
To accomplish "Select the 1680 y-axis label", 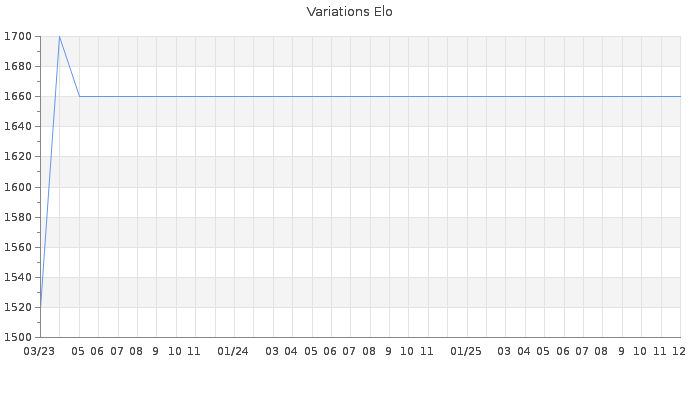I will coord(19,67).
